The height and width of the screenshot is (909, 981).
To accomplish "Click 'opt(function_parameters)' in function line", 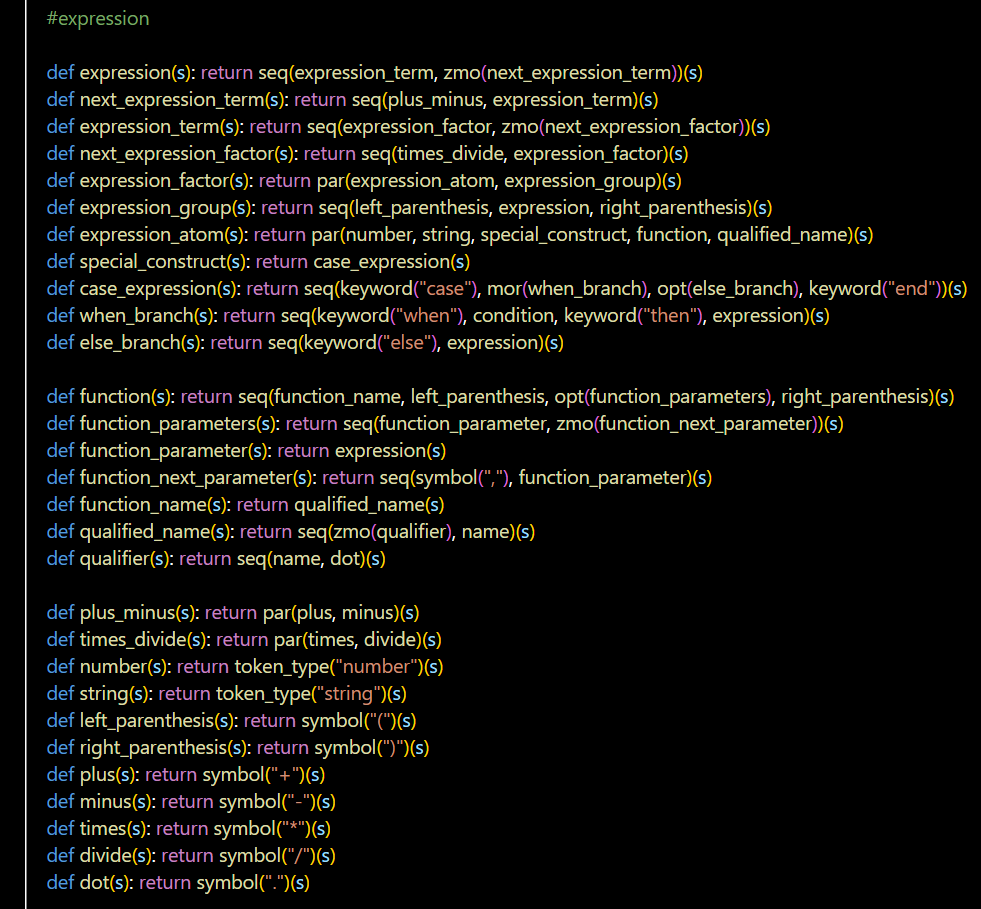I will (x=663, y=396).
